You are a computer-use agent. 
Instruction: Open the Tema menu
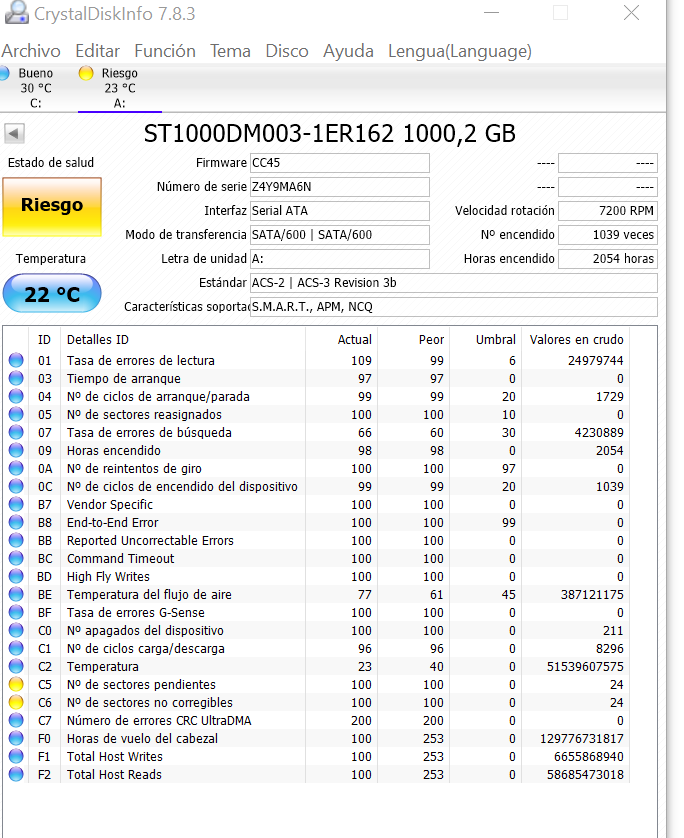click(x=230, y=51)
